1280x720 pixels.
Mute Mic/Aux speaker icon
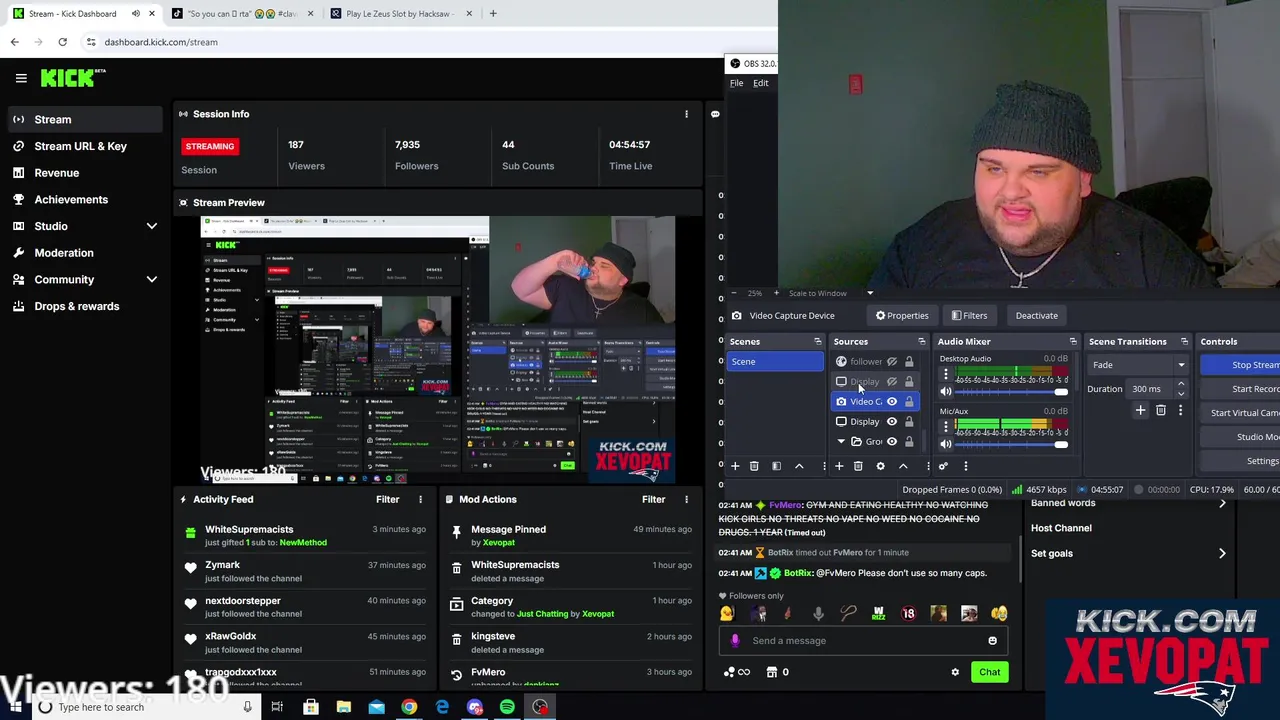pyautogui.click(x=946, y=444)
